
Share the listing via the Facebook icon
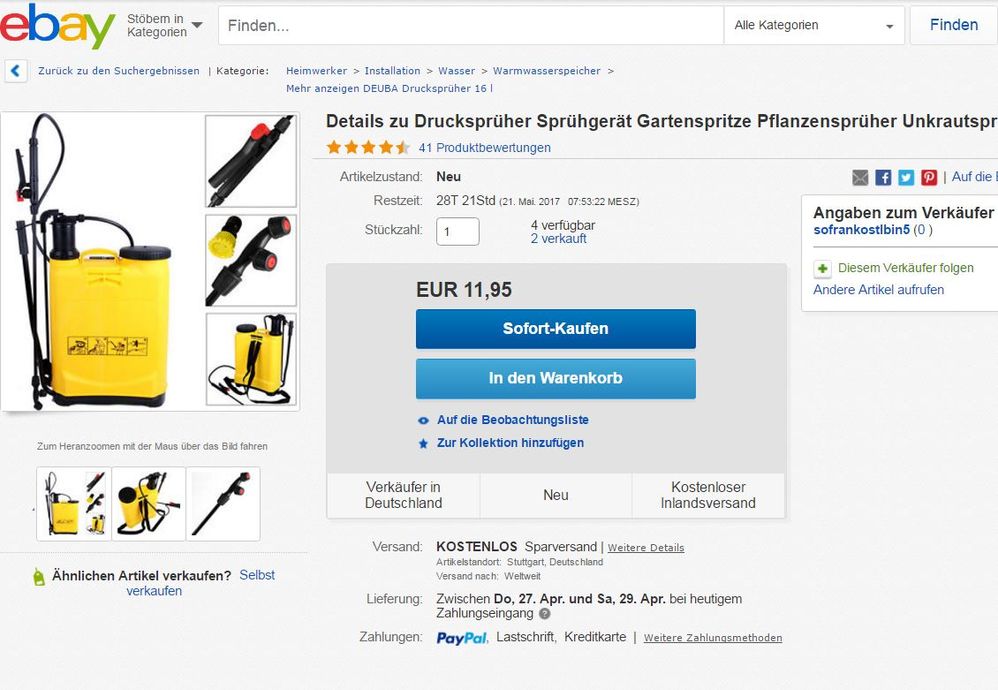[882, 177]
